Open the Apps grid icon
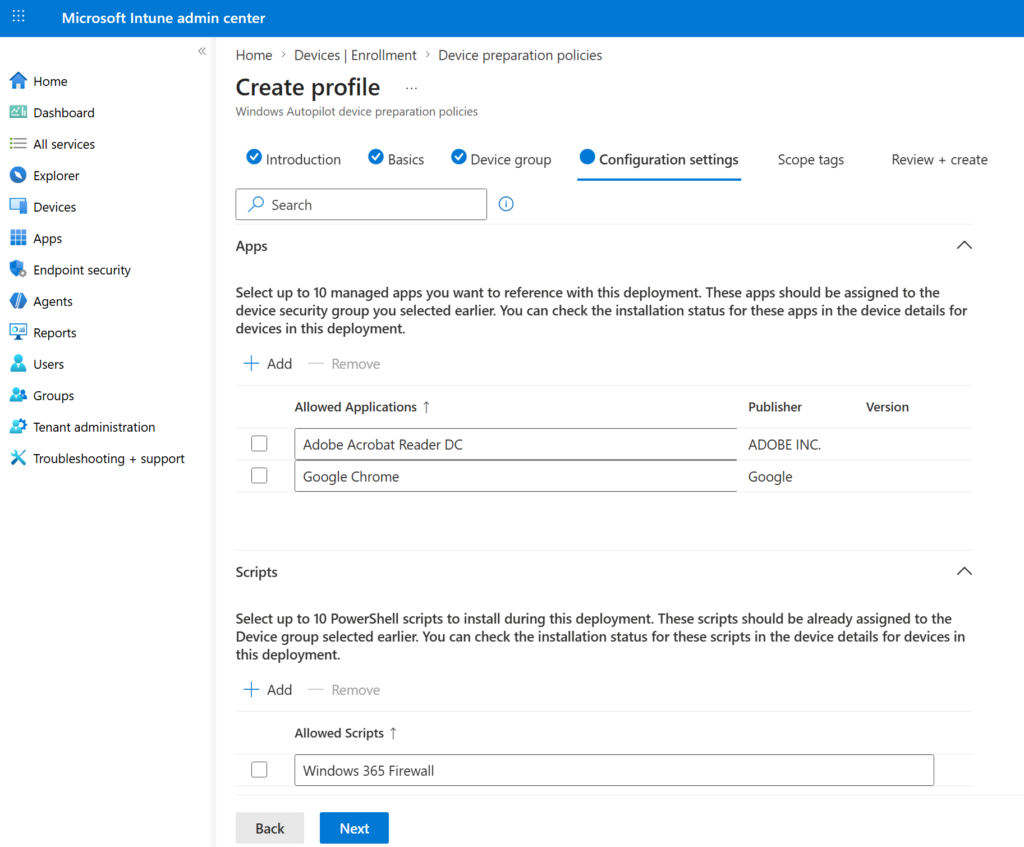Image resolution: width=1024 pixels, height=847 pixels. (x=18, y=239)
